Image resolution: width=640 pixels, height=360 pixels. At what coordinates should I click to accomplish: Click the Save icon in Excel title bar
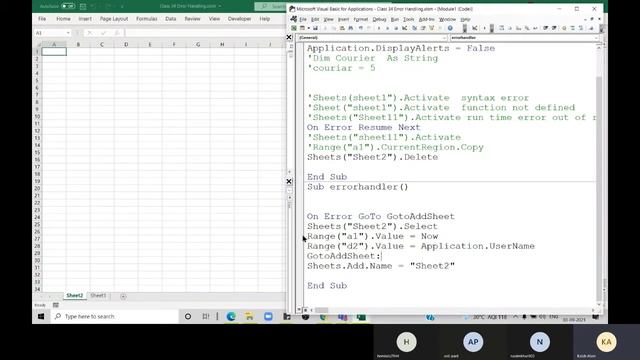(83, 6)
